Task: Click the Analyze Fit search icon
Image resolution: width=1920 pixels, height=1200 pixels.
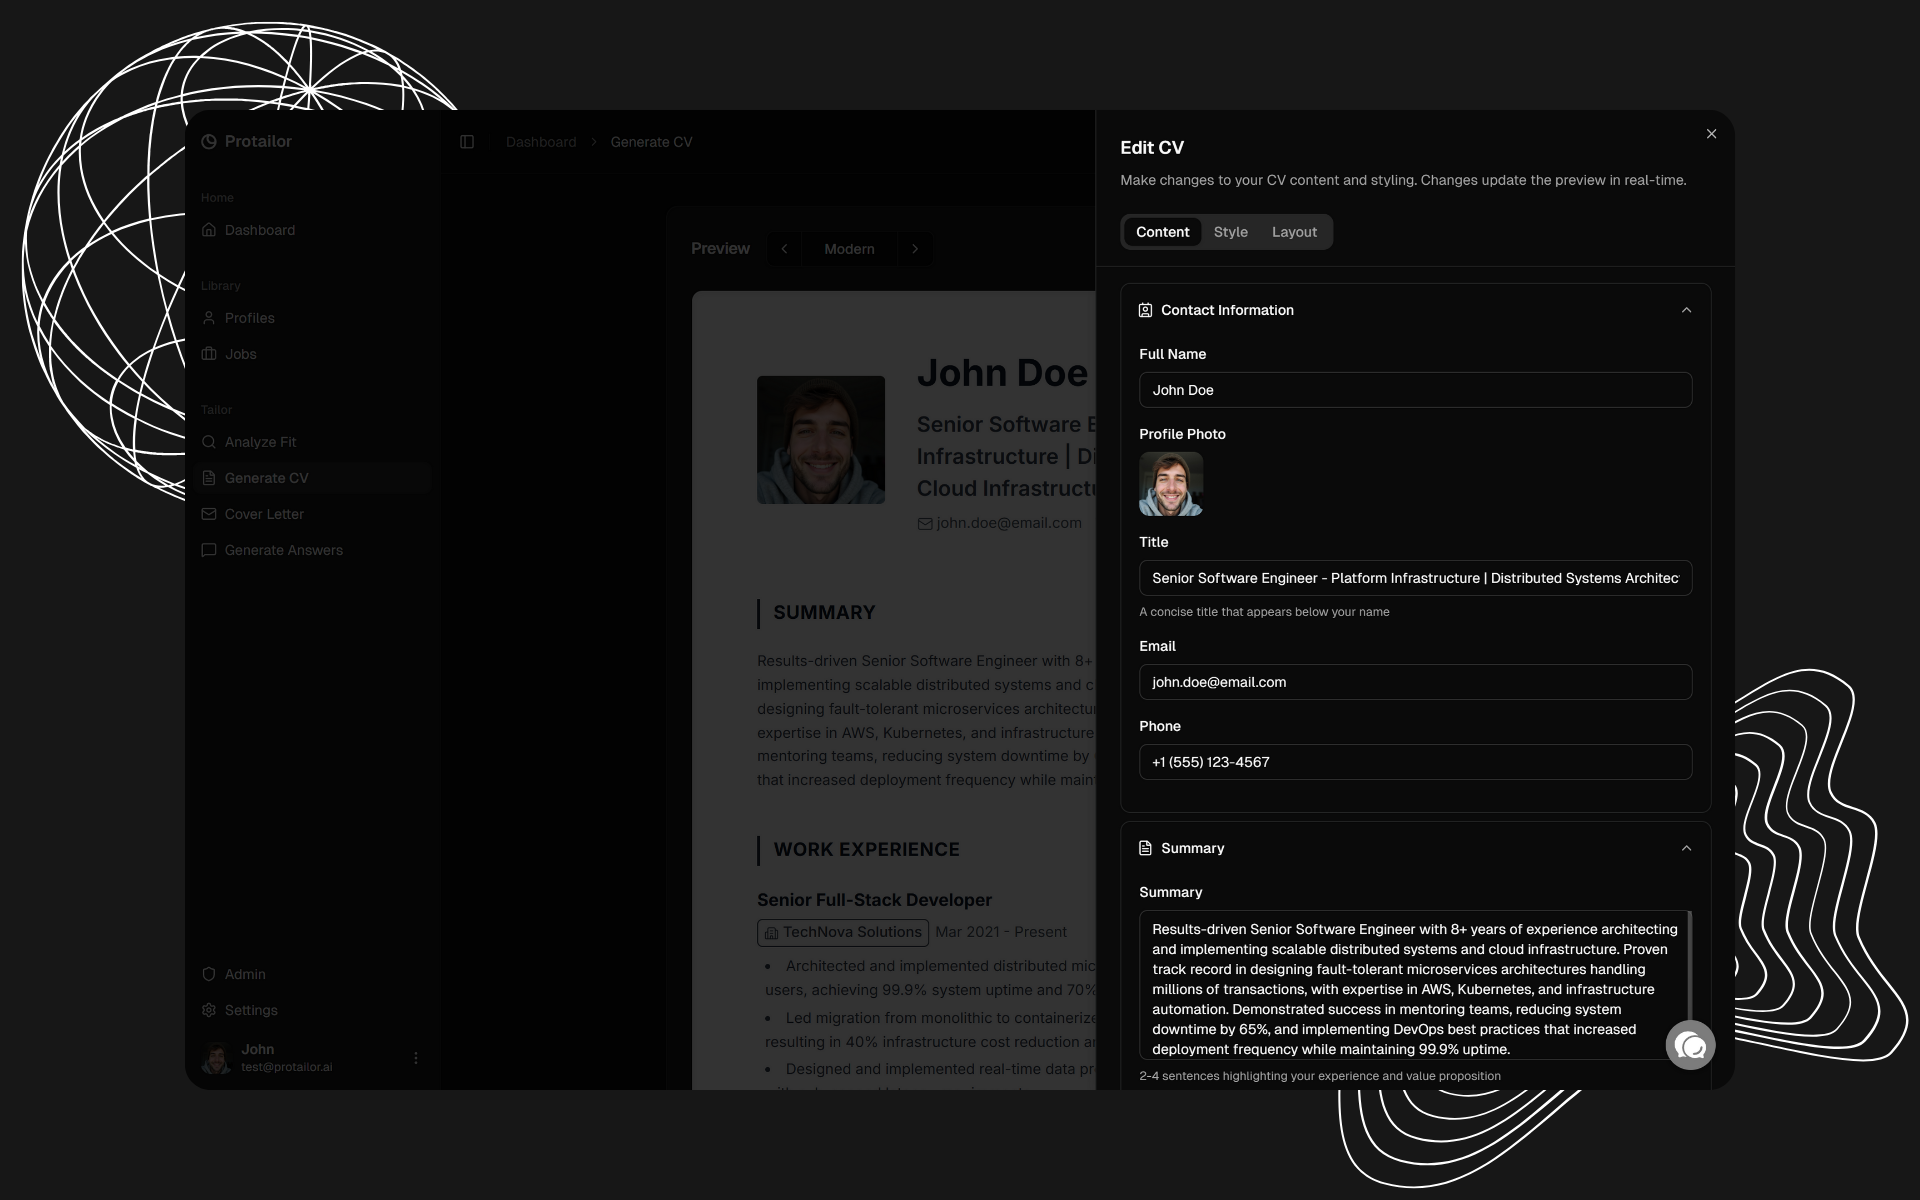Action: point(209,442)
